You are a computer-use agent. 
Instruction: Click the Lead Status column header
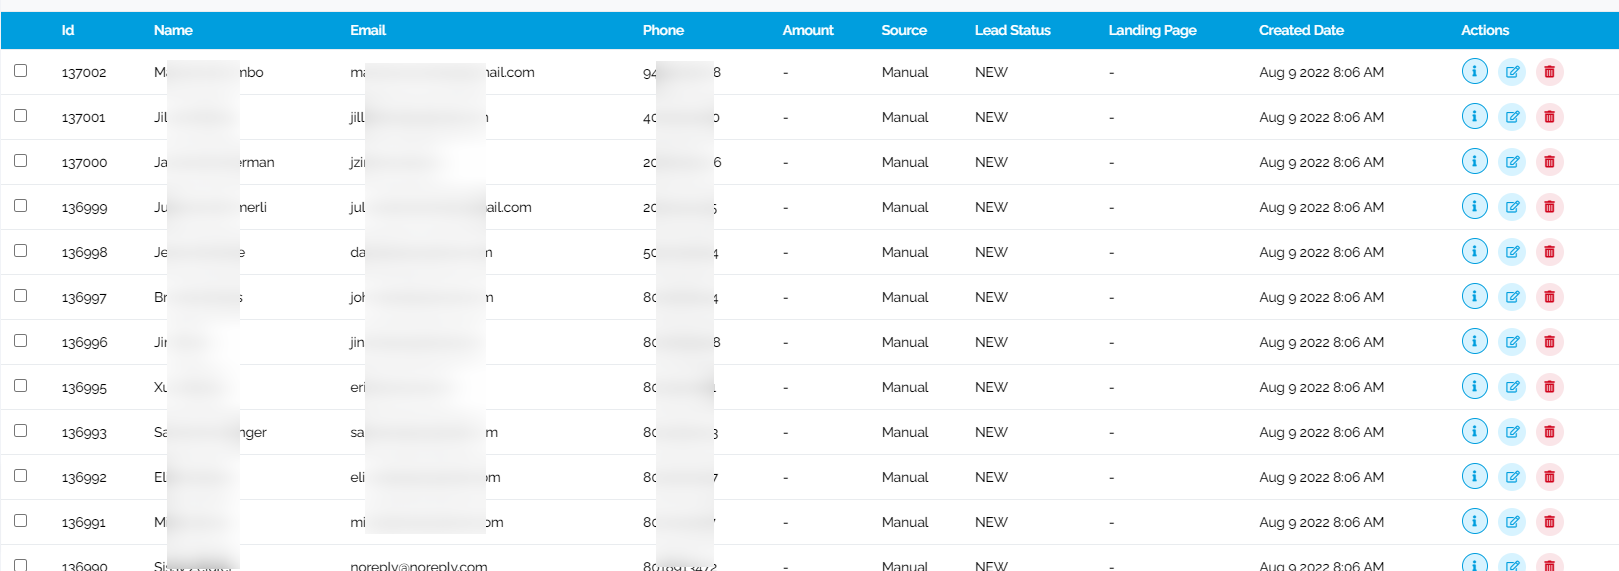pyautogui.click(x=1012, y=30)
